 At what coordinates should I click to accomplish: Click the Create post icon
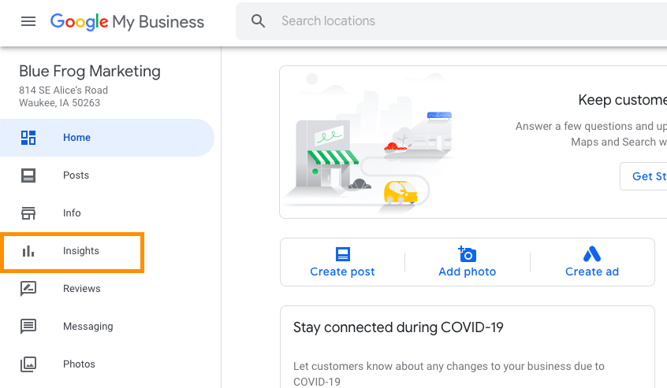tap(342, 254)
